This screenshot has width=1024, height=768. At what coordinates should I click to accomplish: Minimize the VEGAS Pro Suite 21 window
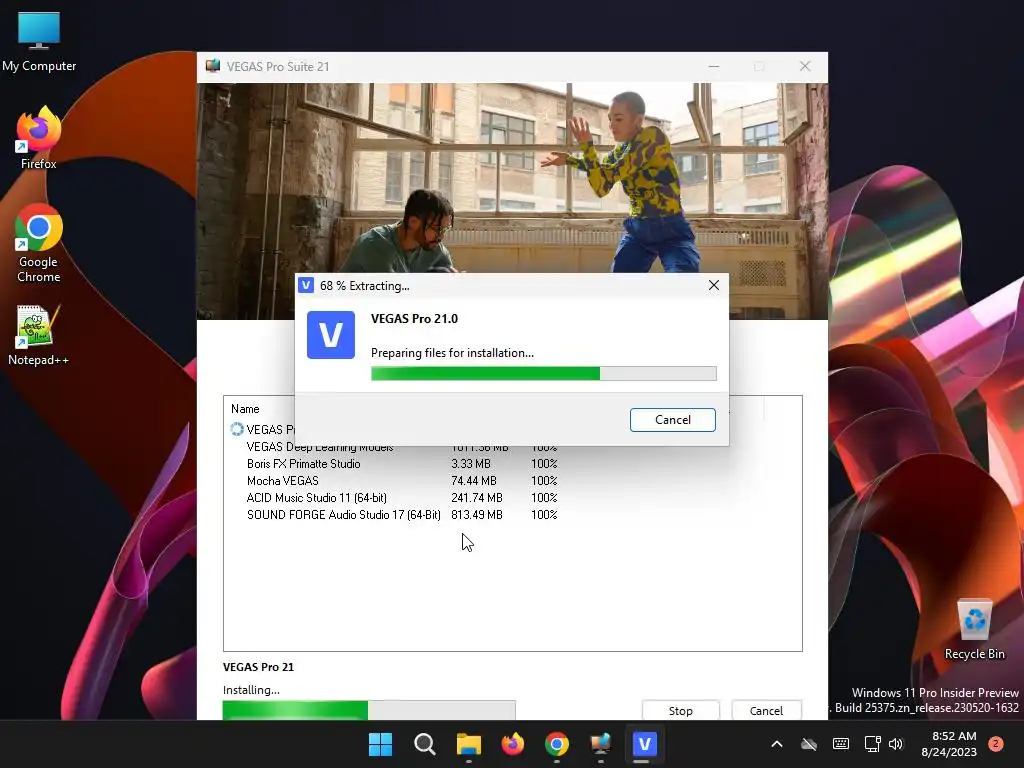click(714, 67)
